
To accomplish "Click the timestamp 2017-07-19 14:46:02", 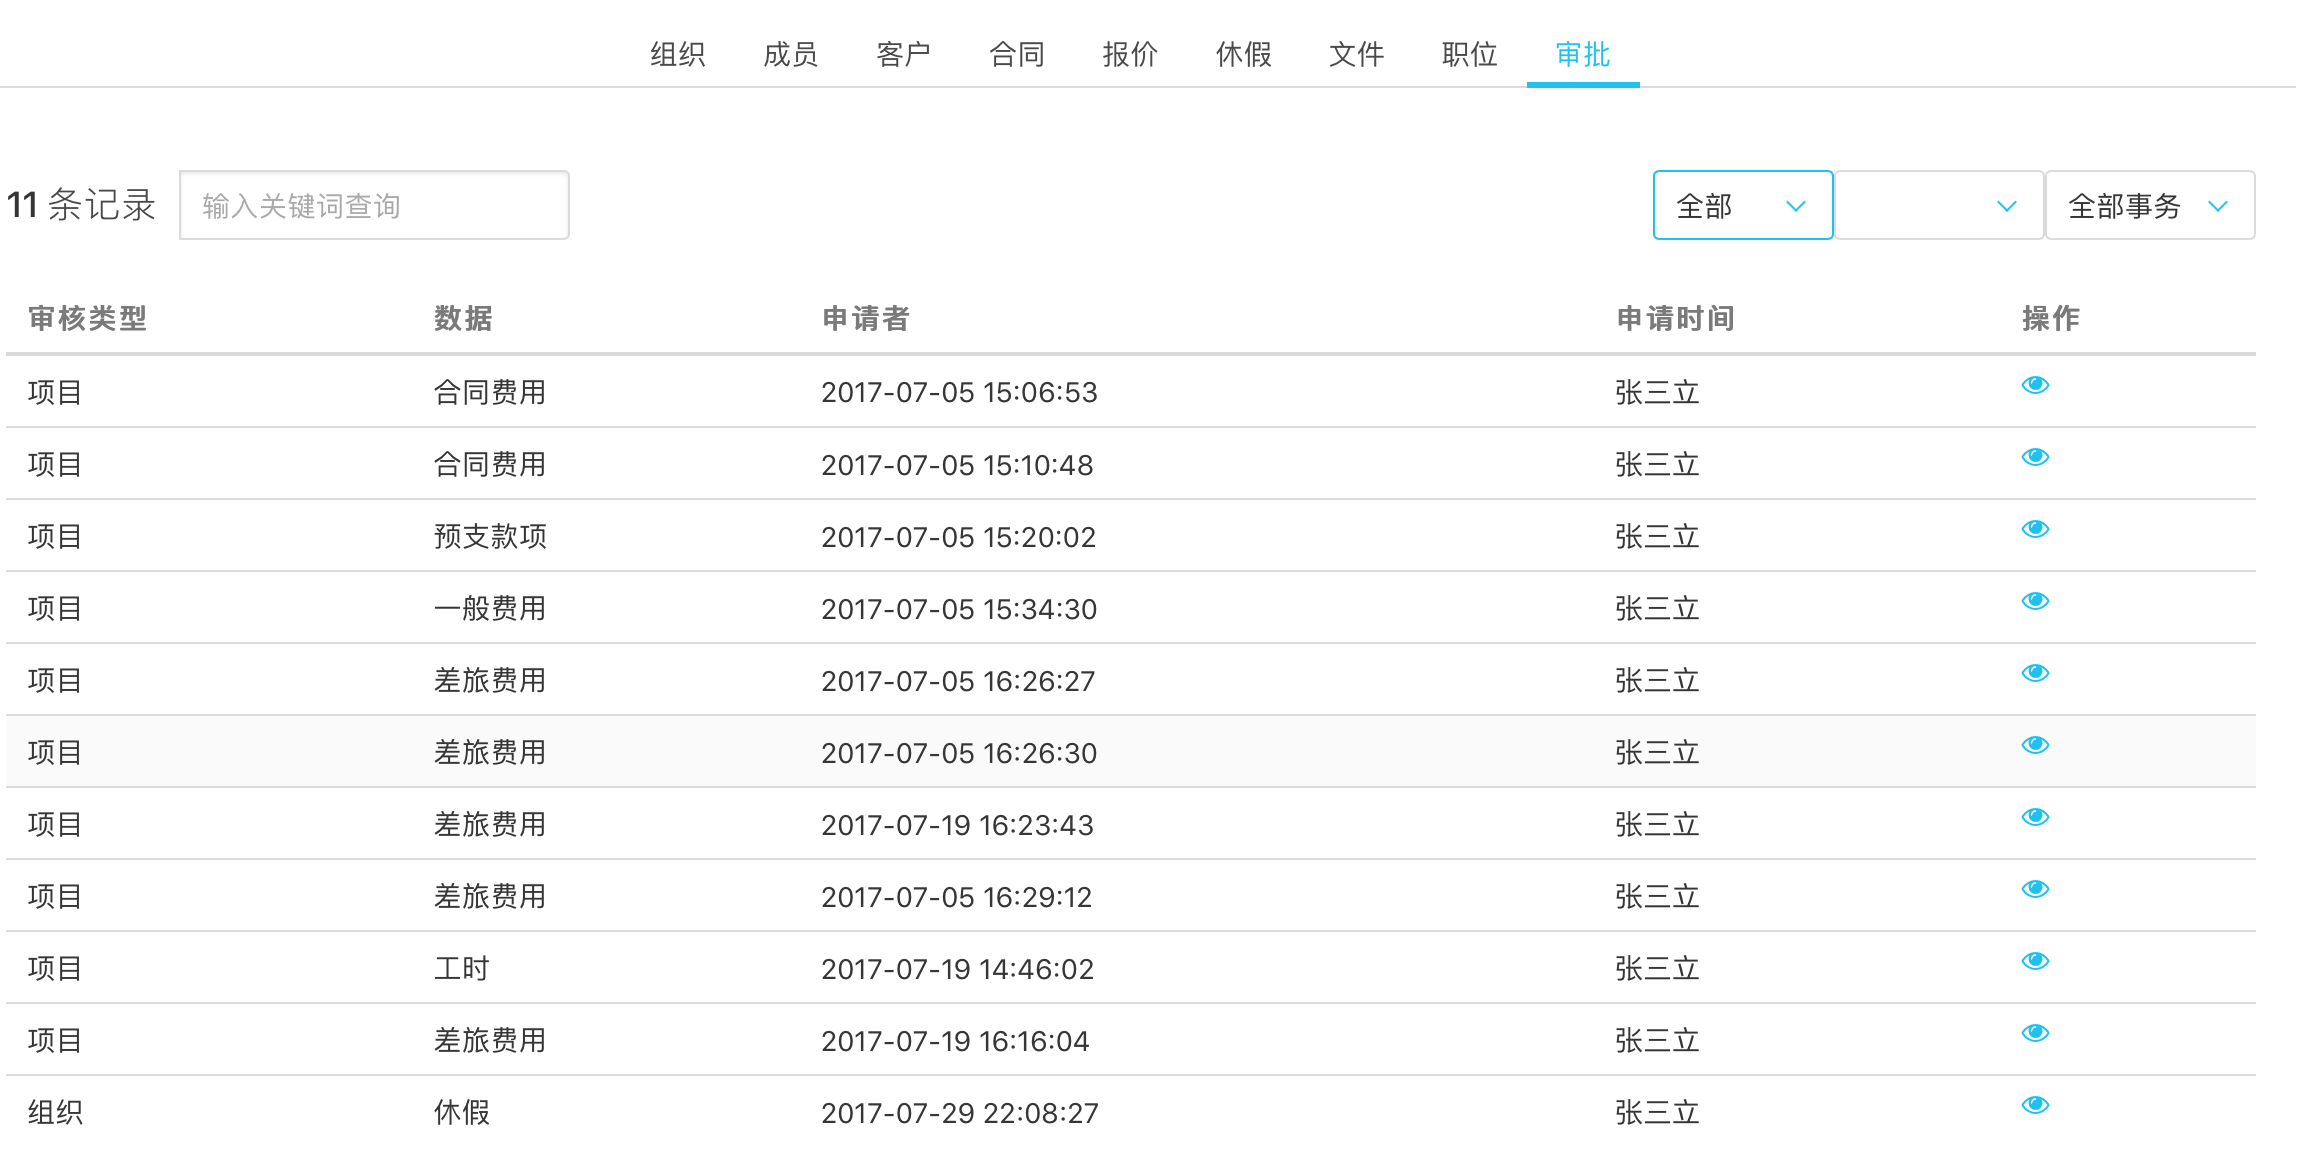I will [958, 969].
